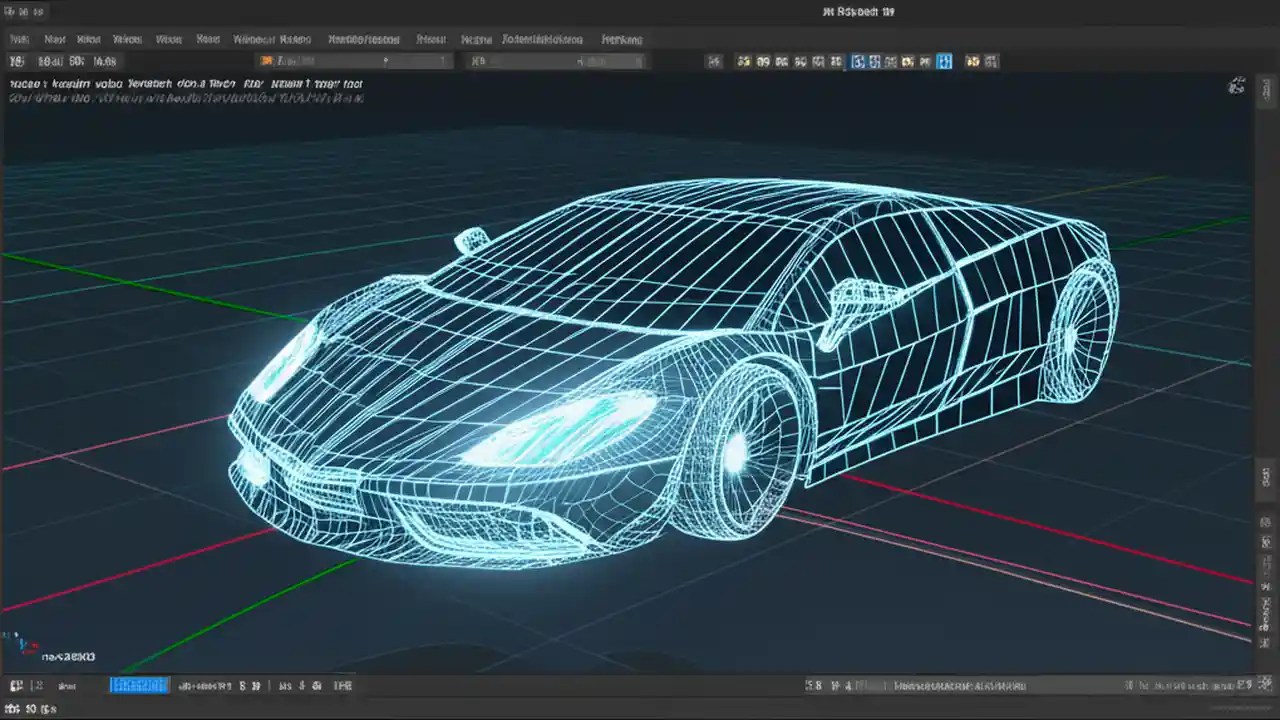Click the blue-highlighted frame field in the timeline
1280x720 pixels.
pos(138,686)
